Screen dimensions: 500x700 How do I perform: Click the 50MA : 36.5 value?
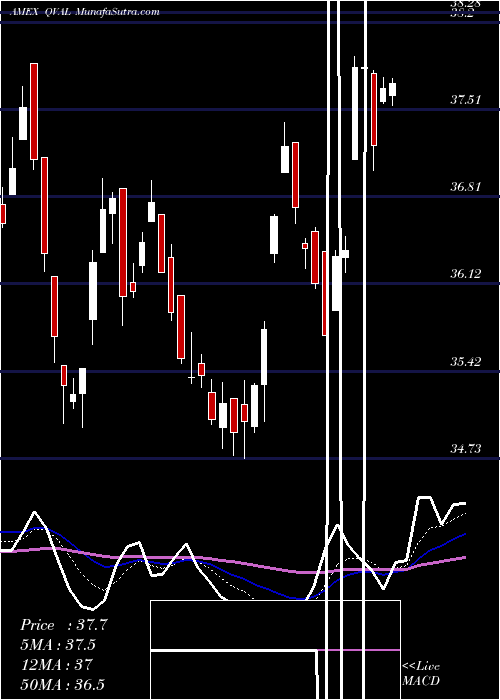point(62,684)
